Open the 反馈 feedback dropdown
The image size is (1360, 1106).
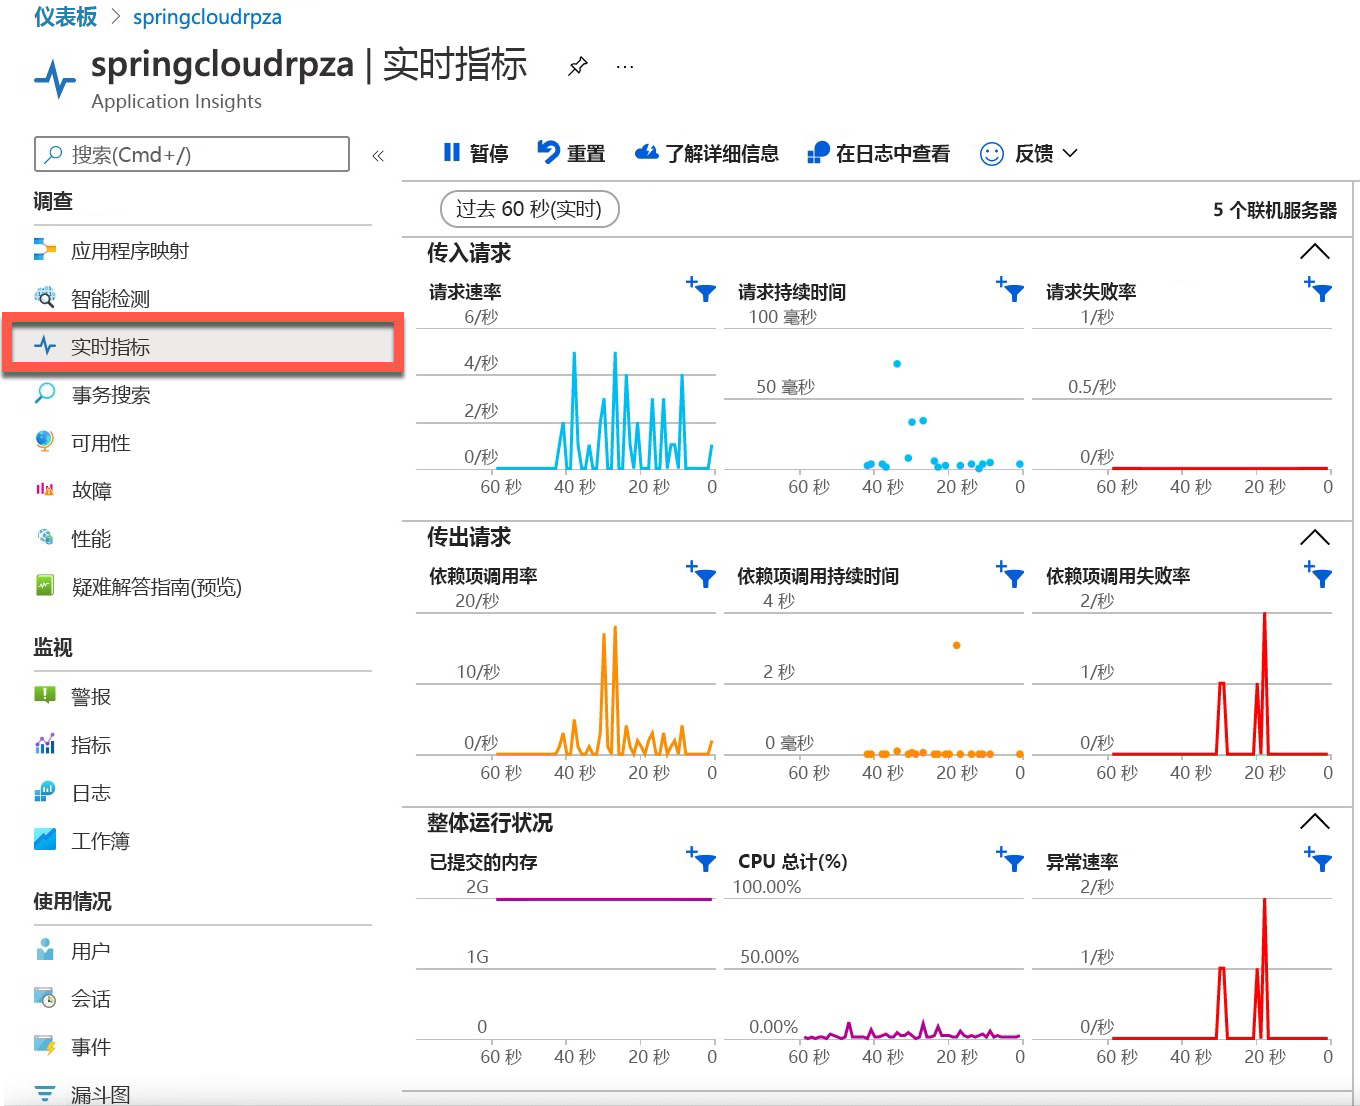1029,153
